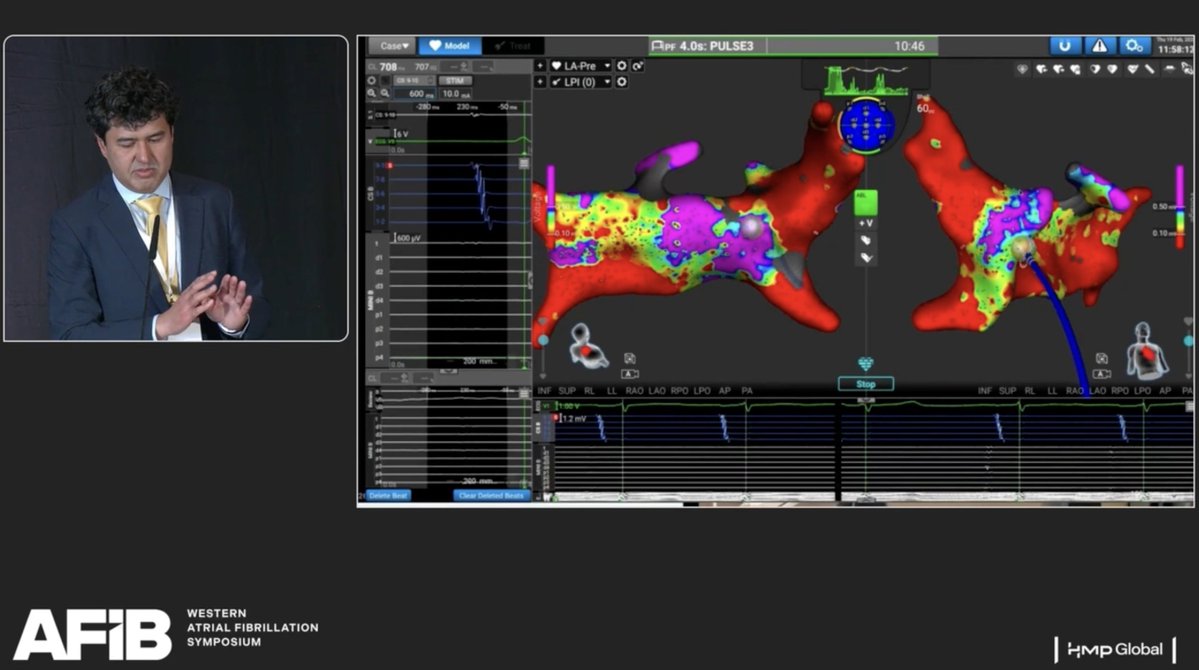Open the CS 9-10 channel selector
The width and height of the screenshot is (1199, 670).
(x=413, y=80)
